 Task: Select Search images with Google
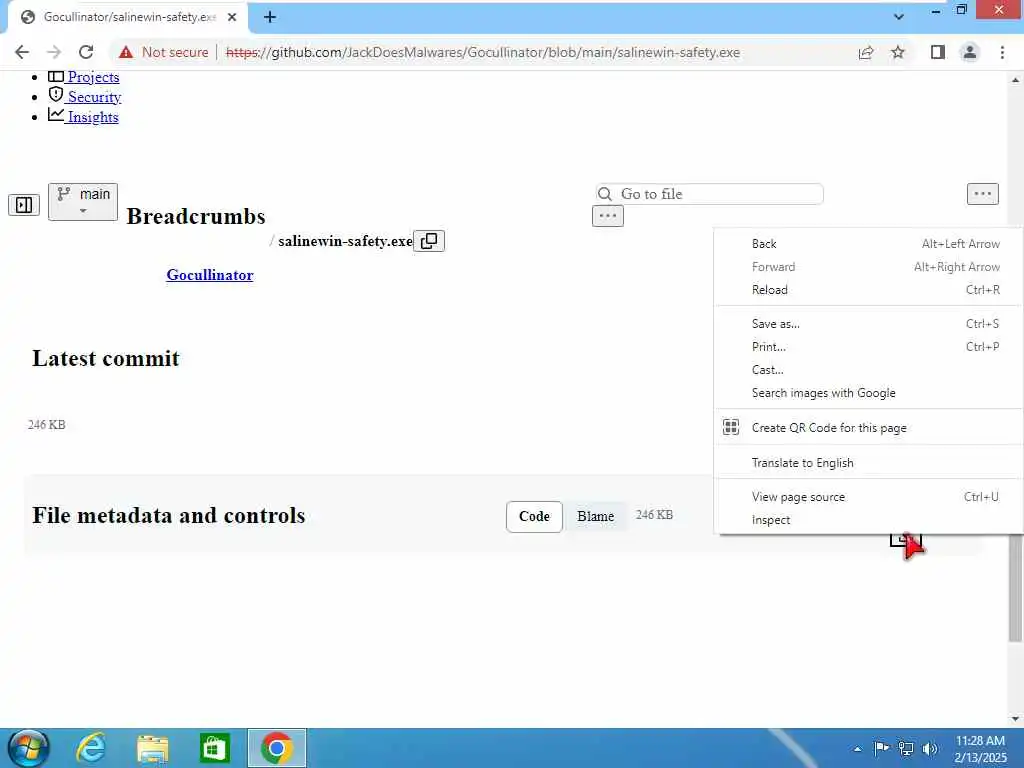(869, 393)
